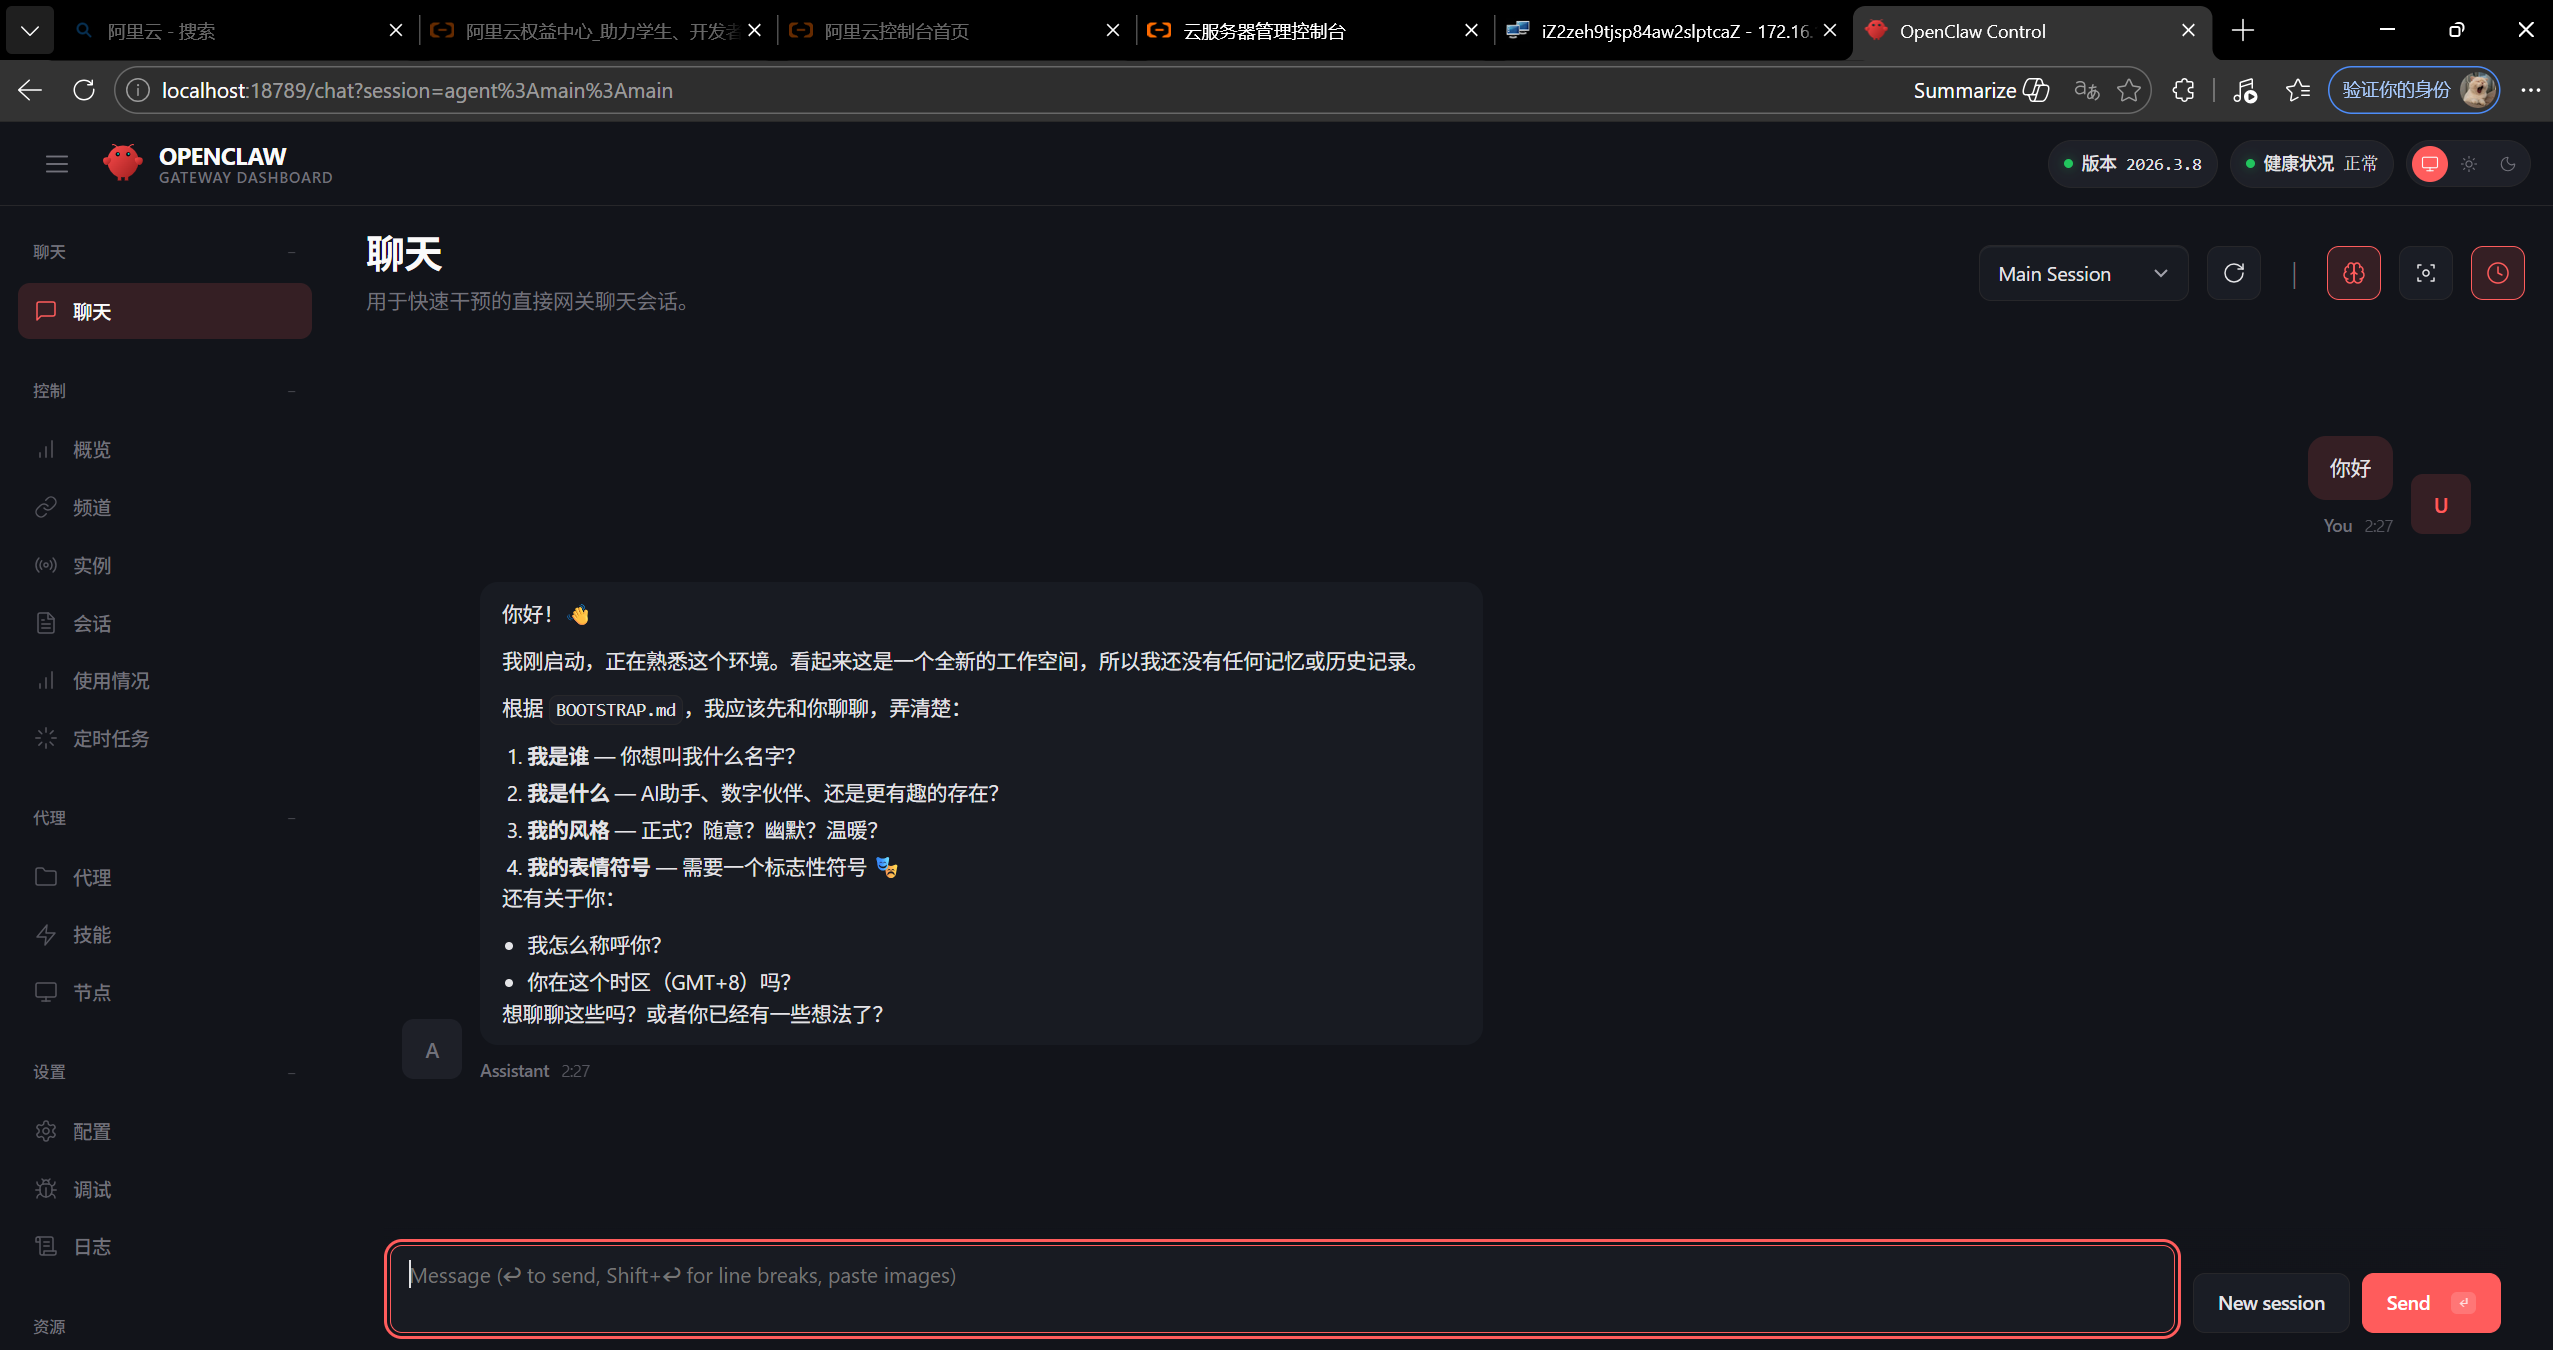The height and width of the screenshot is (1350, 2553).
Task: Select light theme sun icon
Action: click(x=2469, y=164)
